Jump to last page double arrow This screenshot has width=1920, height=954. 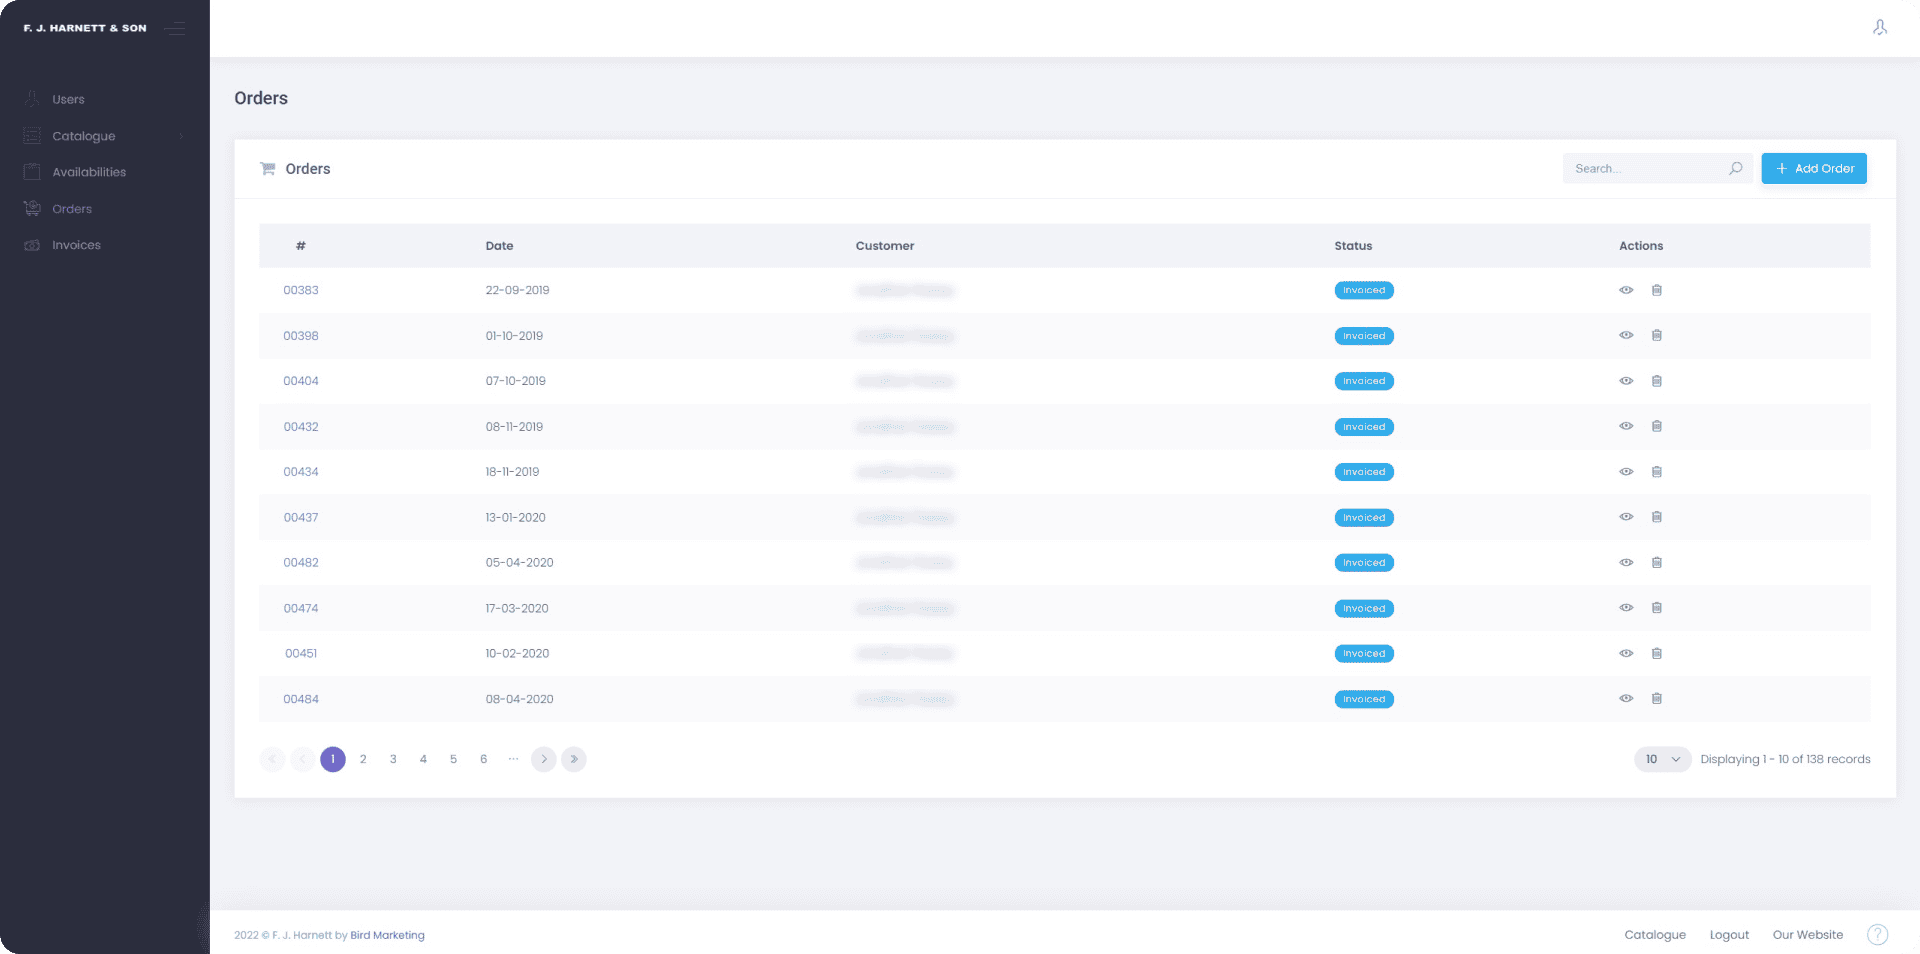tap(574, 759)
